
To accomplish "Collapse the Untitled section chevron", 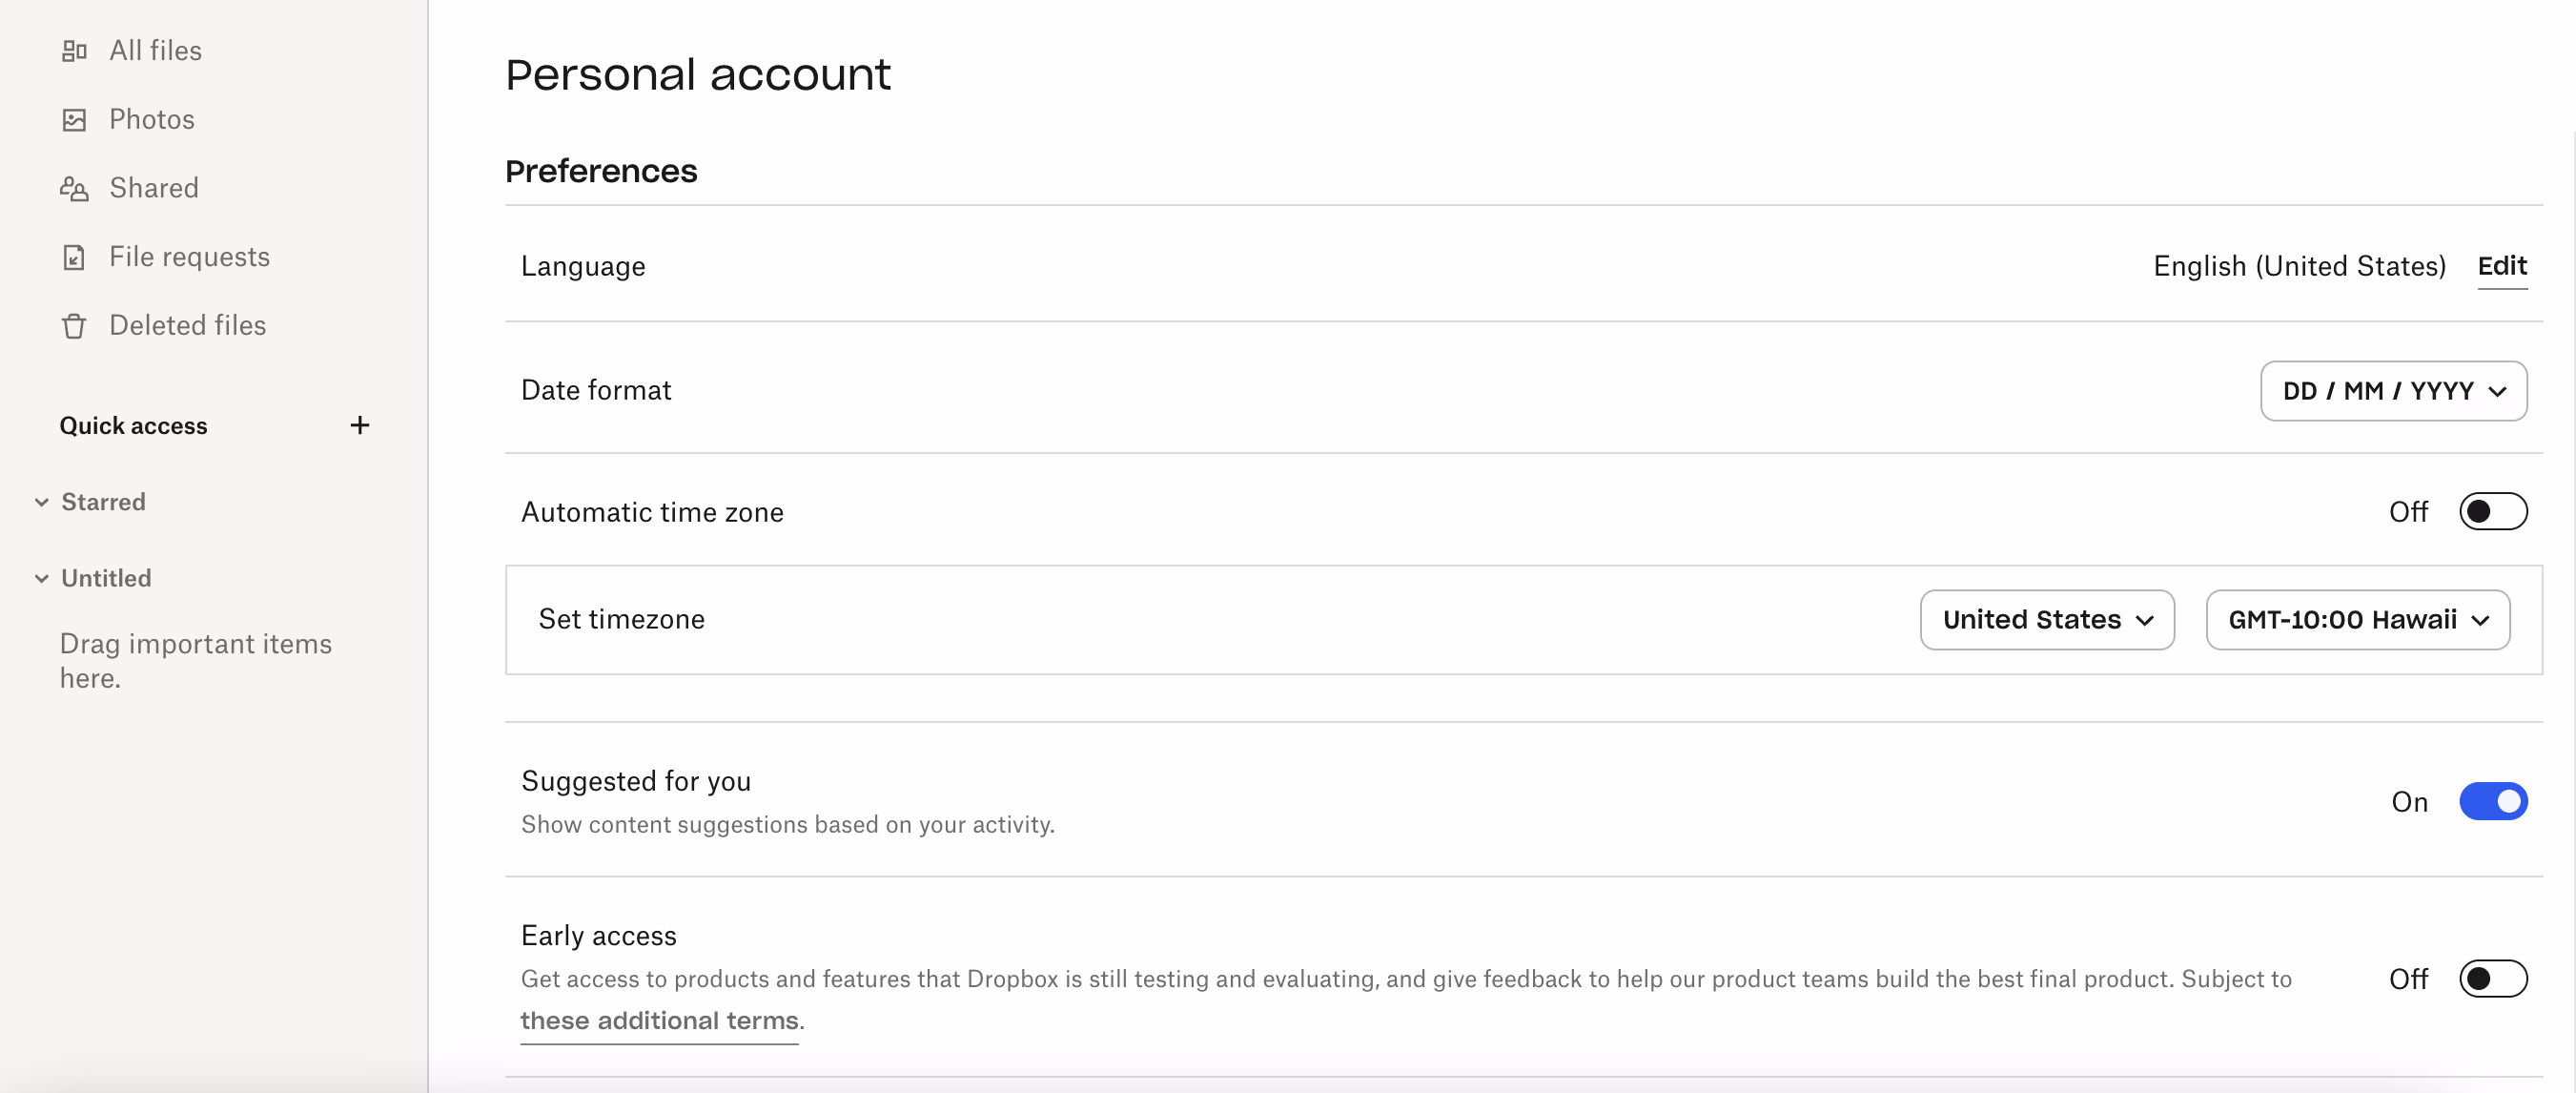I will (42, 579).
